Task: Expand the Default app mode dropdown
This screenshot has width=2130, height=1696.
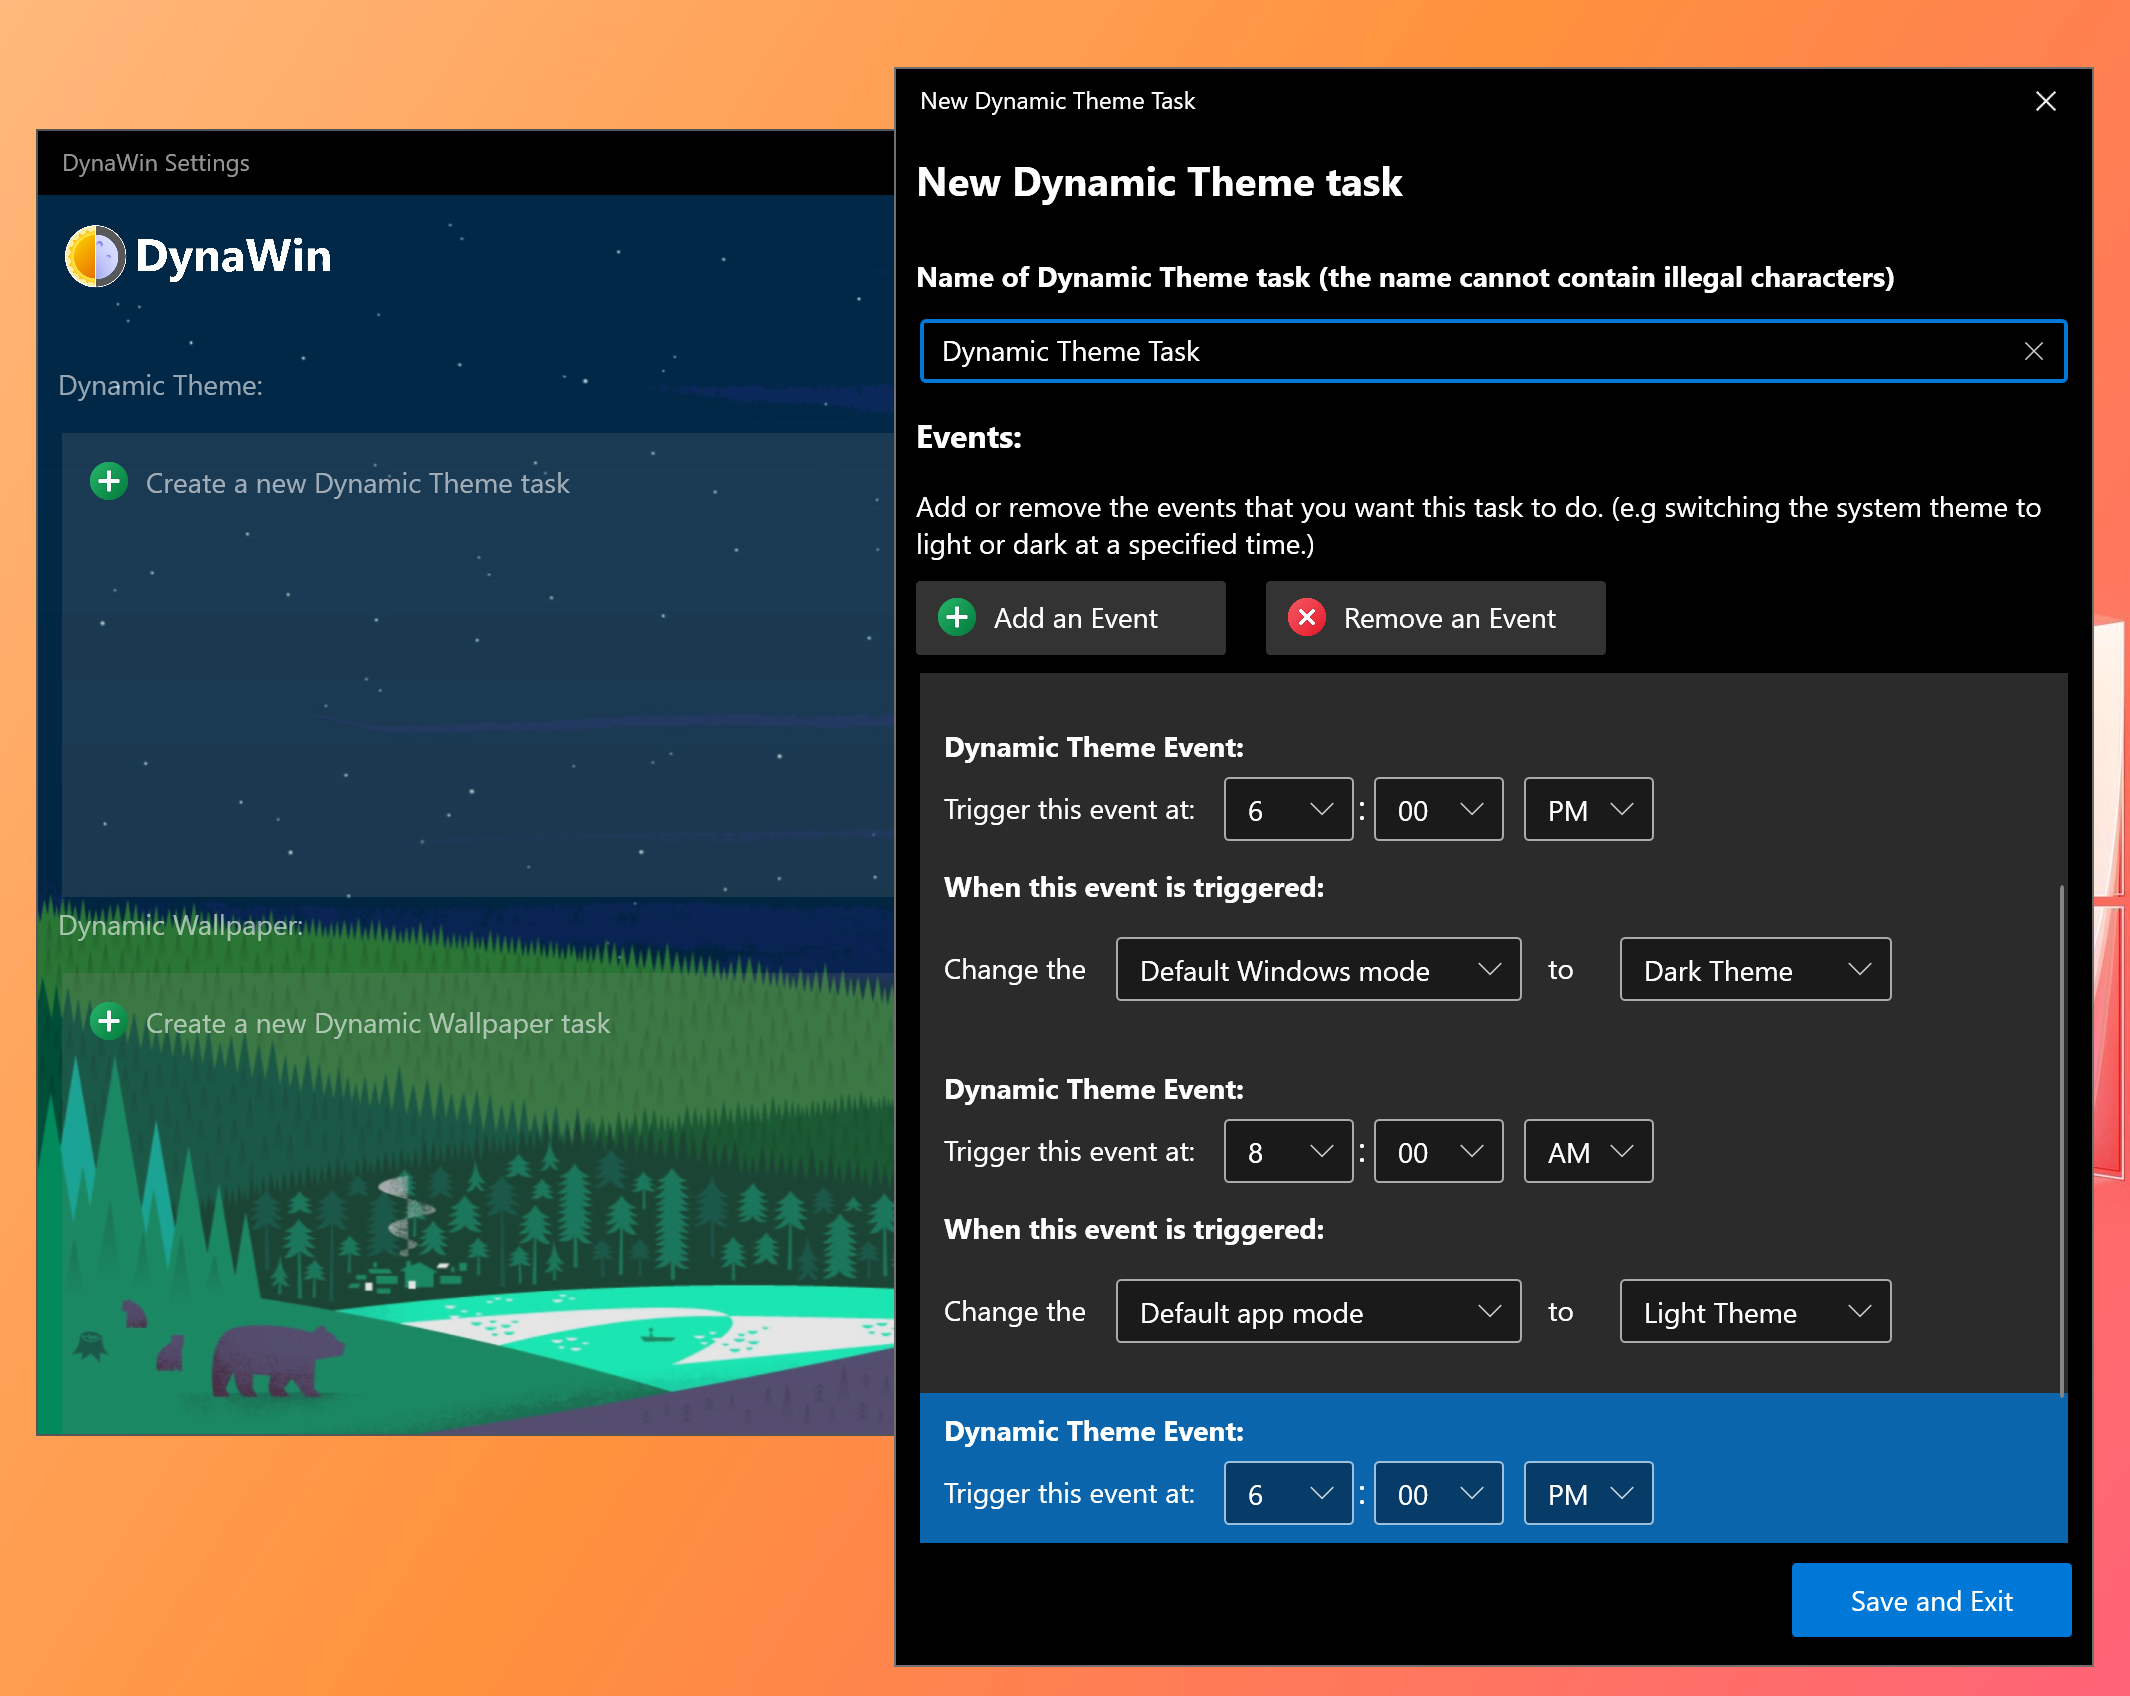Action: click(1318, 1312)
